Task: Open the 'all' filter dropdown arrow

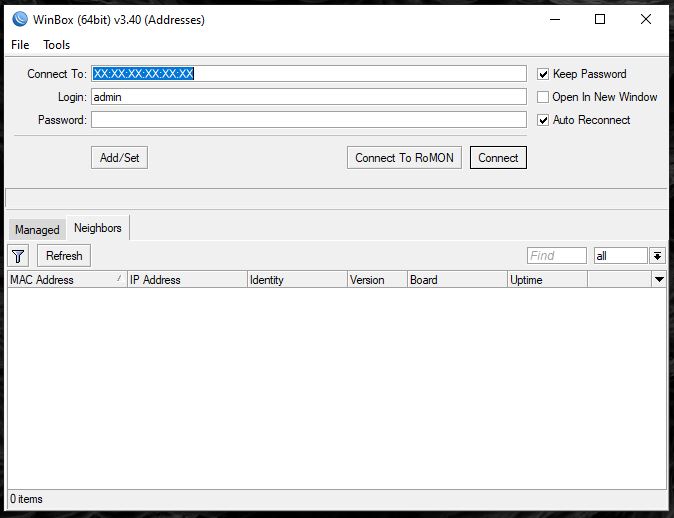Action: point(657,256)
